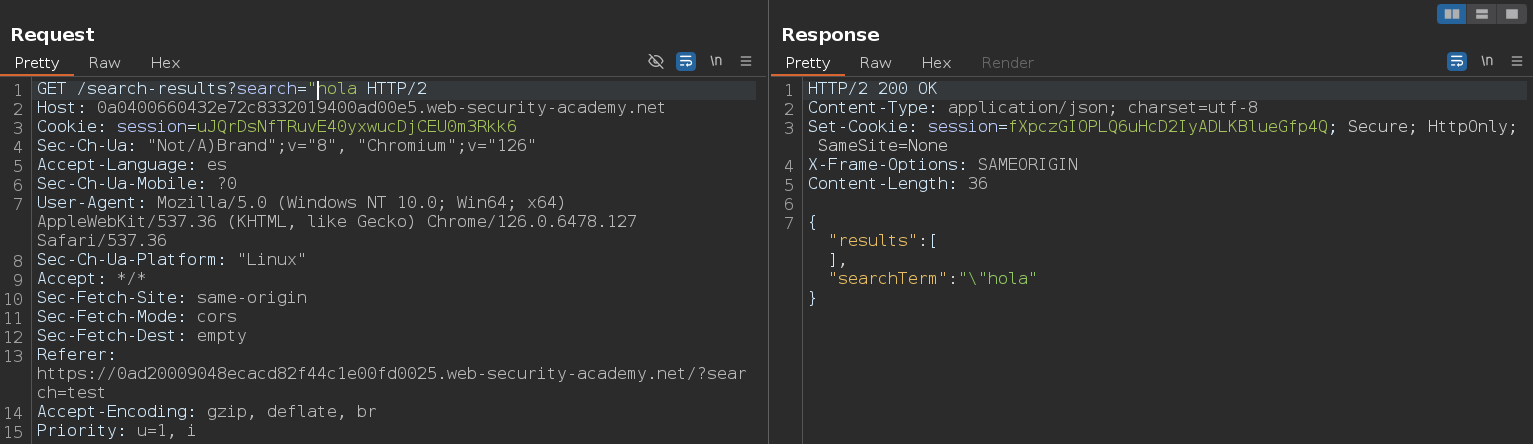1533x444 pixels.
Task: Switch Request view to Raw tab
Action: pos(104,62)
